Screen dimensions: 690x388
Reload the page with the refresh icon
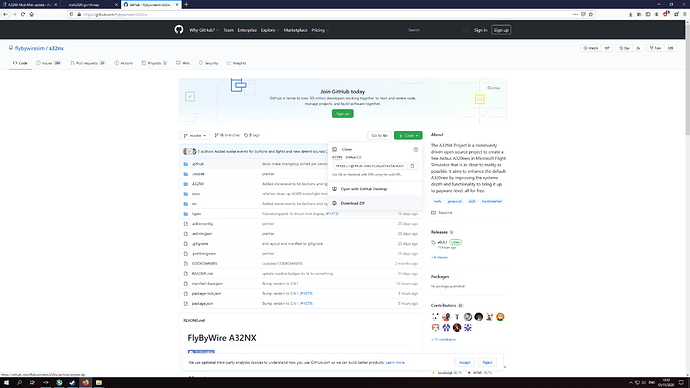tap(23, 14)
